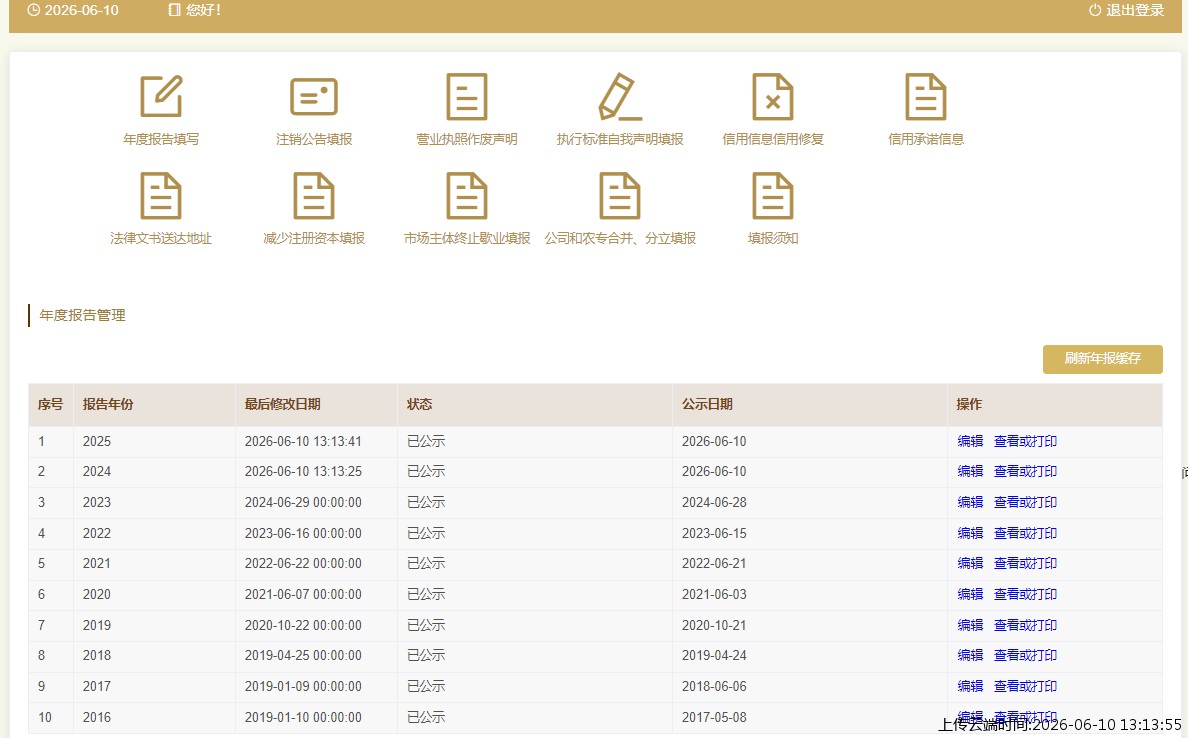1188x738 pixels.
Task: Open 营业执照作废声明 icon
Action: 467,96
